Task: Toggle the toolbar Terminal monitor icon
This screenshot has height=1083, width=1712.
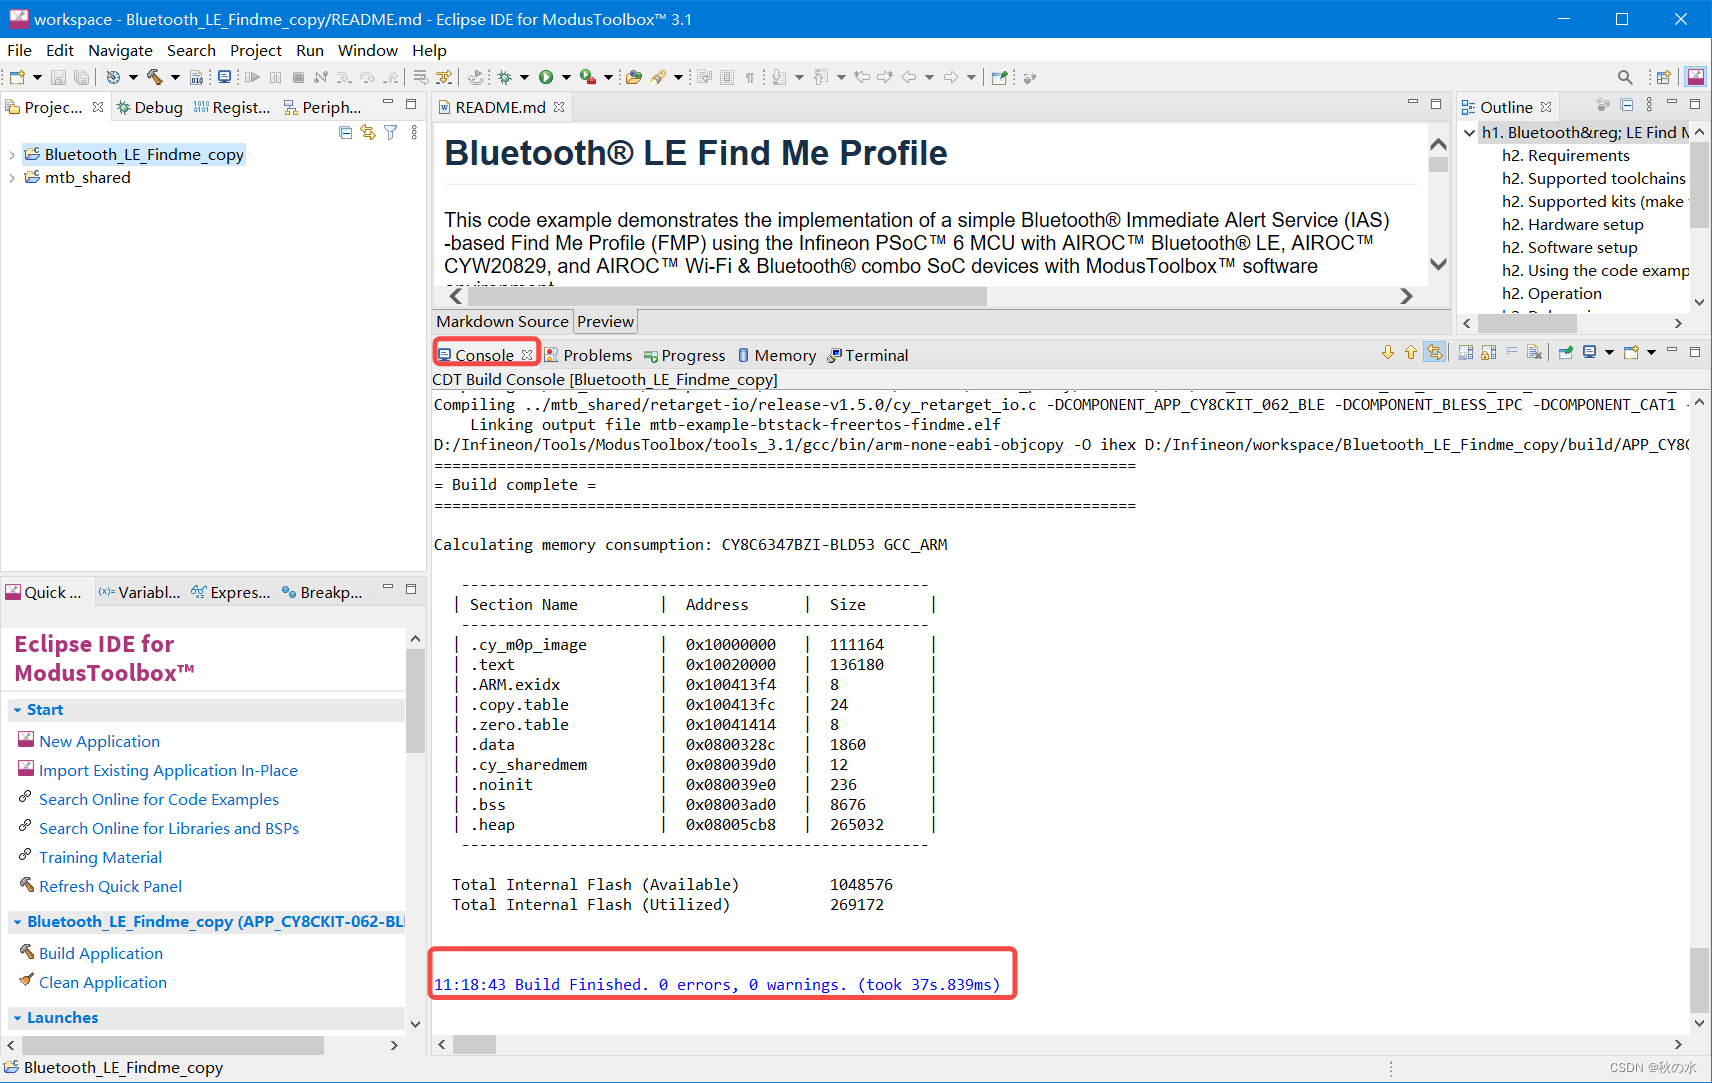Action: (224, 77)
